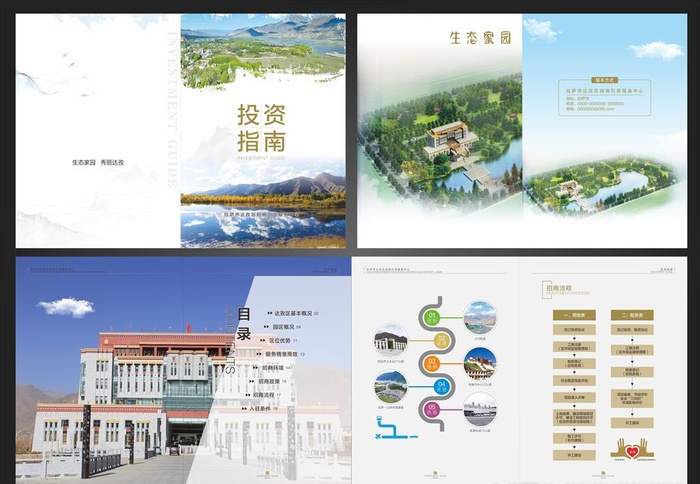Click the Potala Palace circular photo

[x=480, y=363]
